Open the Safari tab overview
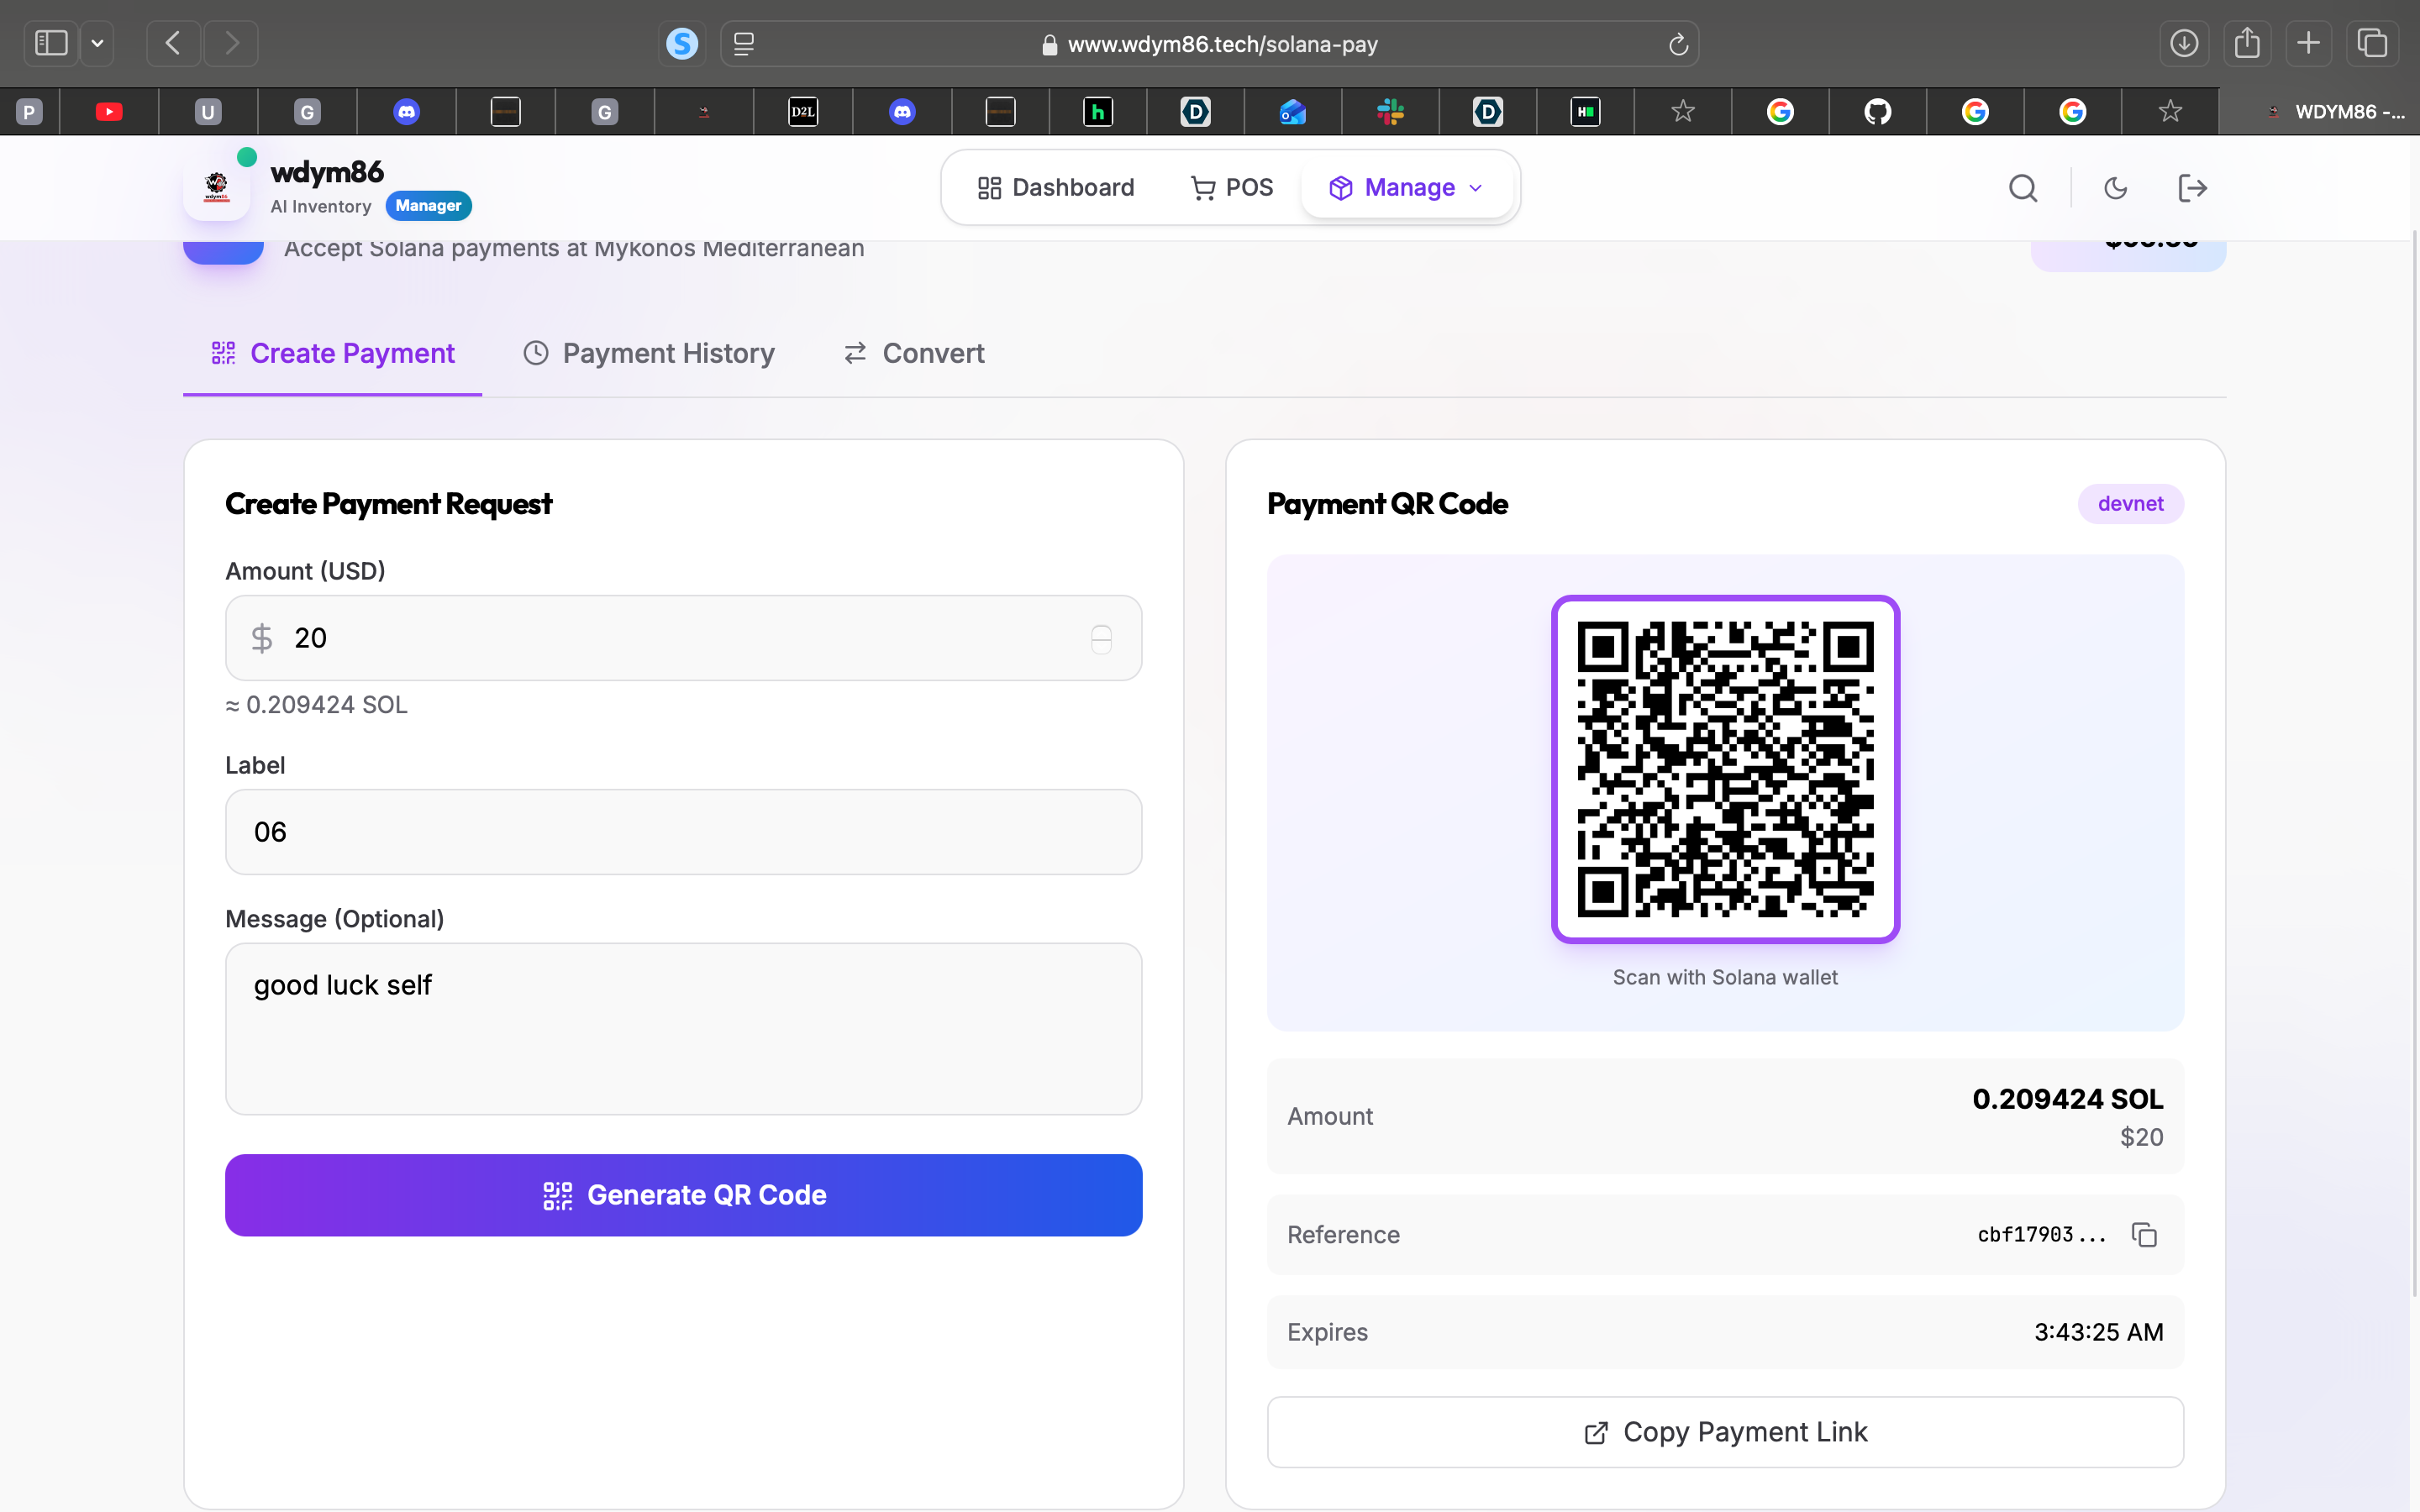Screen dimensions: 2420x1512 click(x=2372, y=44)
